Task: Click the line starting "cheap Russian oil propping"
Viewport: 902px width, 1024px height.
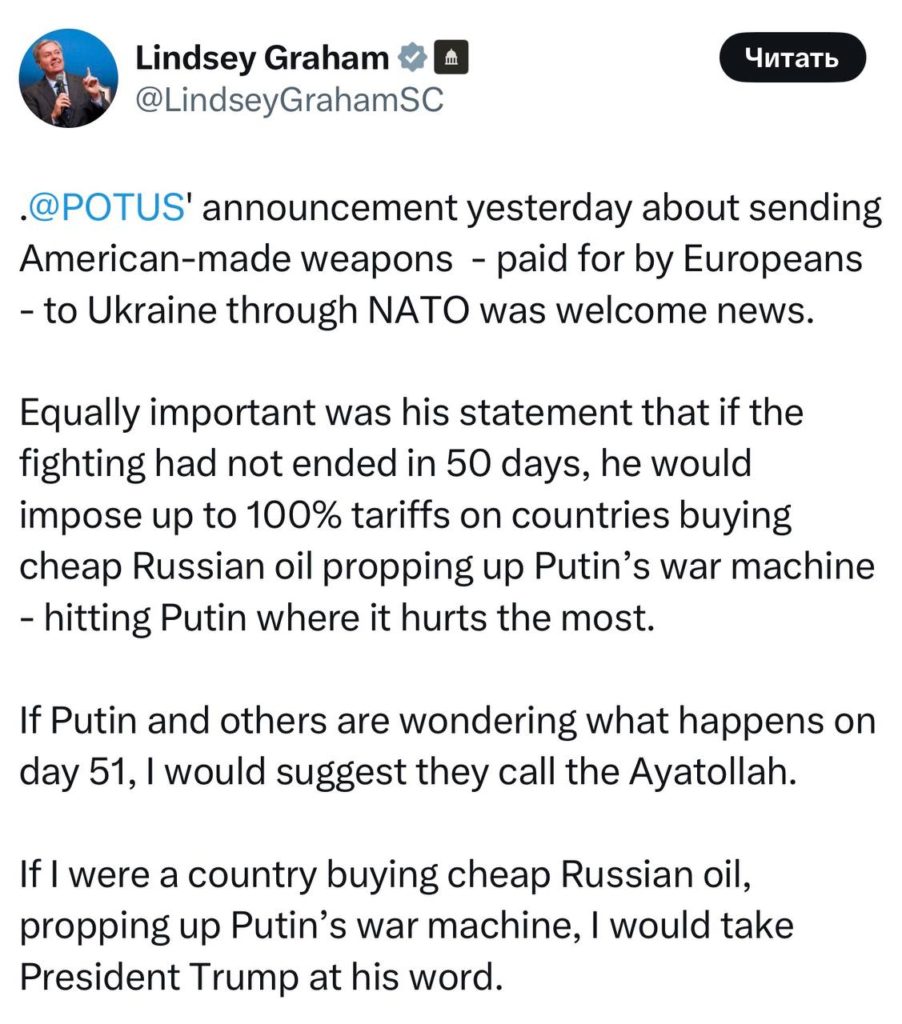Action: [x=447, y=566]
